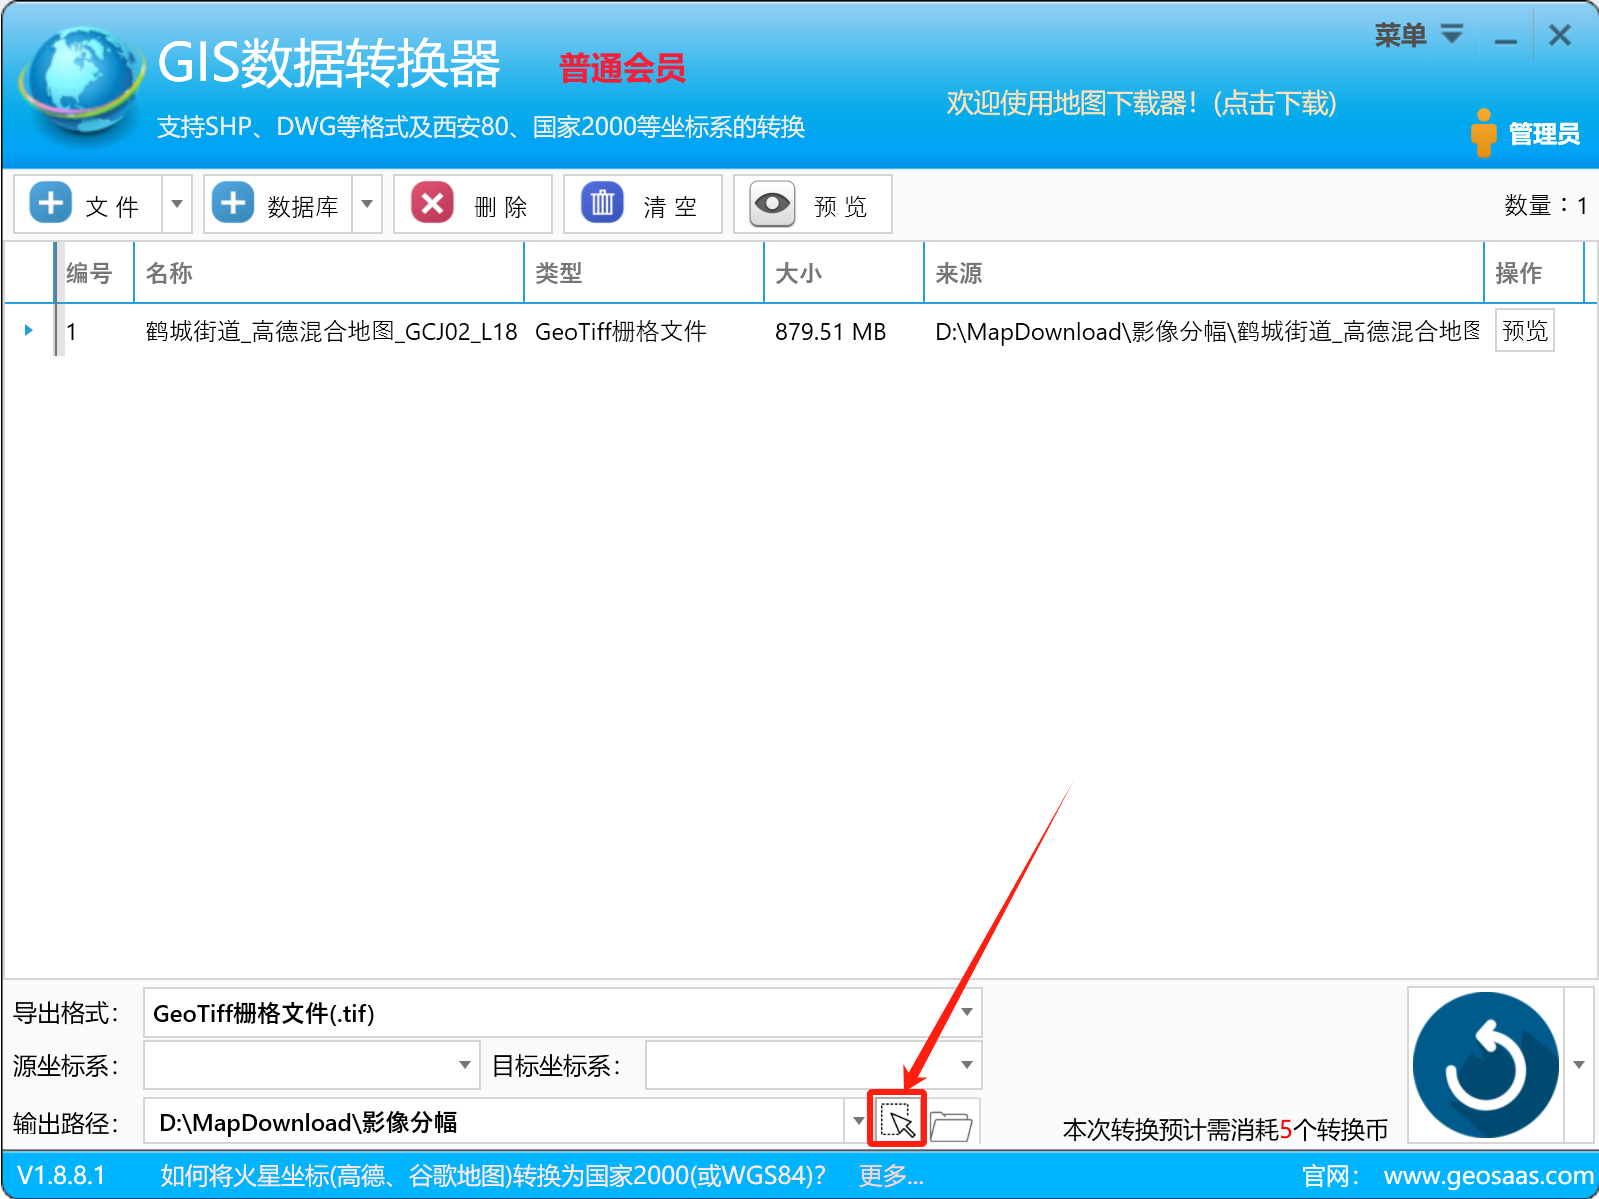The image size is (1599, 1199).
Task: Click the row's 预览 button in 操作 column
Action: [1525, 330]
